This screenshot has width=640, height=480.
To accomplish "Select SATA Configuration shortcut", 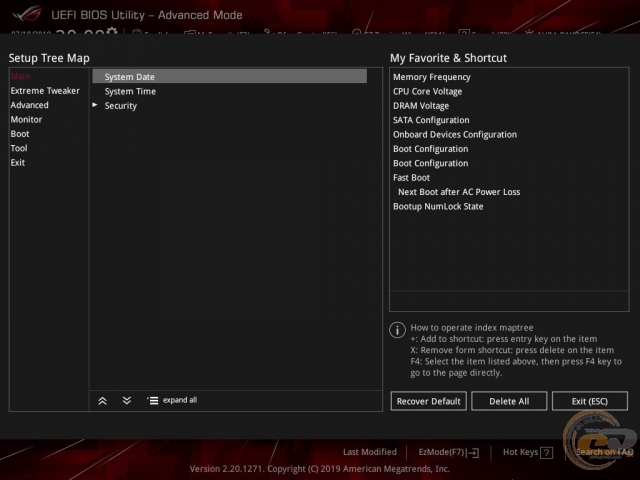I will [x=431, y=120].
